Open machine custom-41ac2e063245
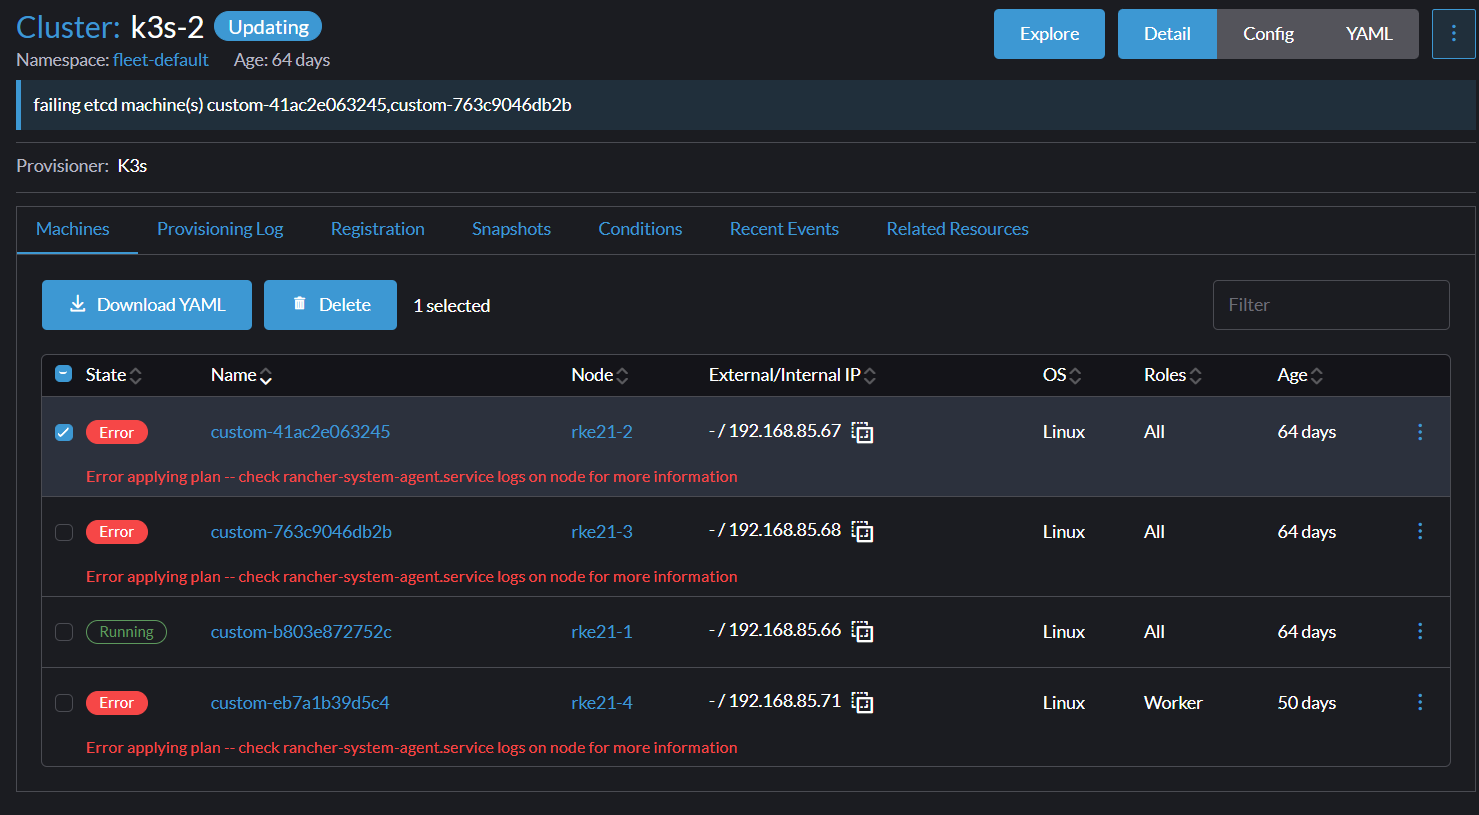The height and width of the screenshot is (815, 1479). point(300,432)
